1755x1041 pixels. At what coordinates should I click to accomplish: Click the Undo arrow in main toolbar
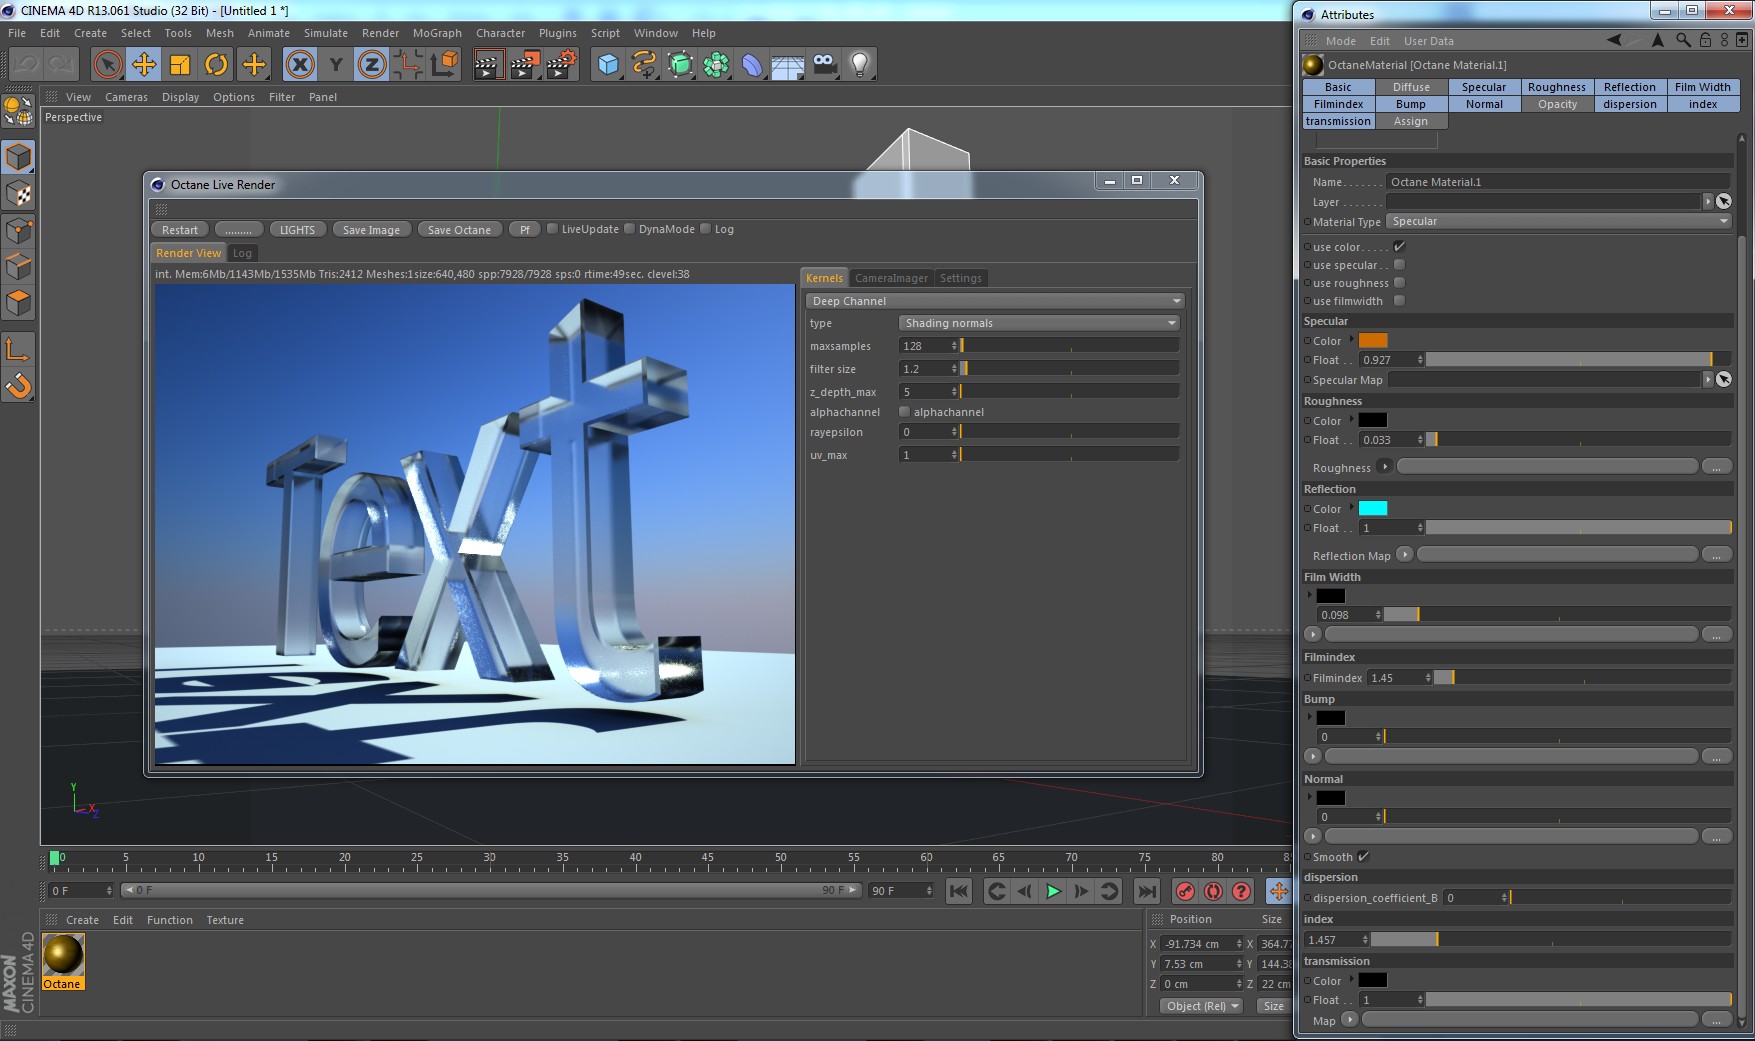[27, 65]
